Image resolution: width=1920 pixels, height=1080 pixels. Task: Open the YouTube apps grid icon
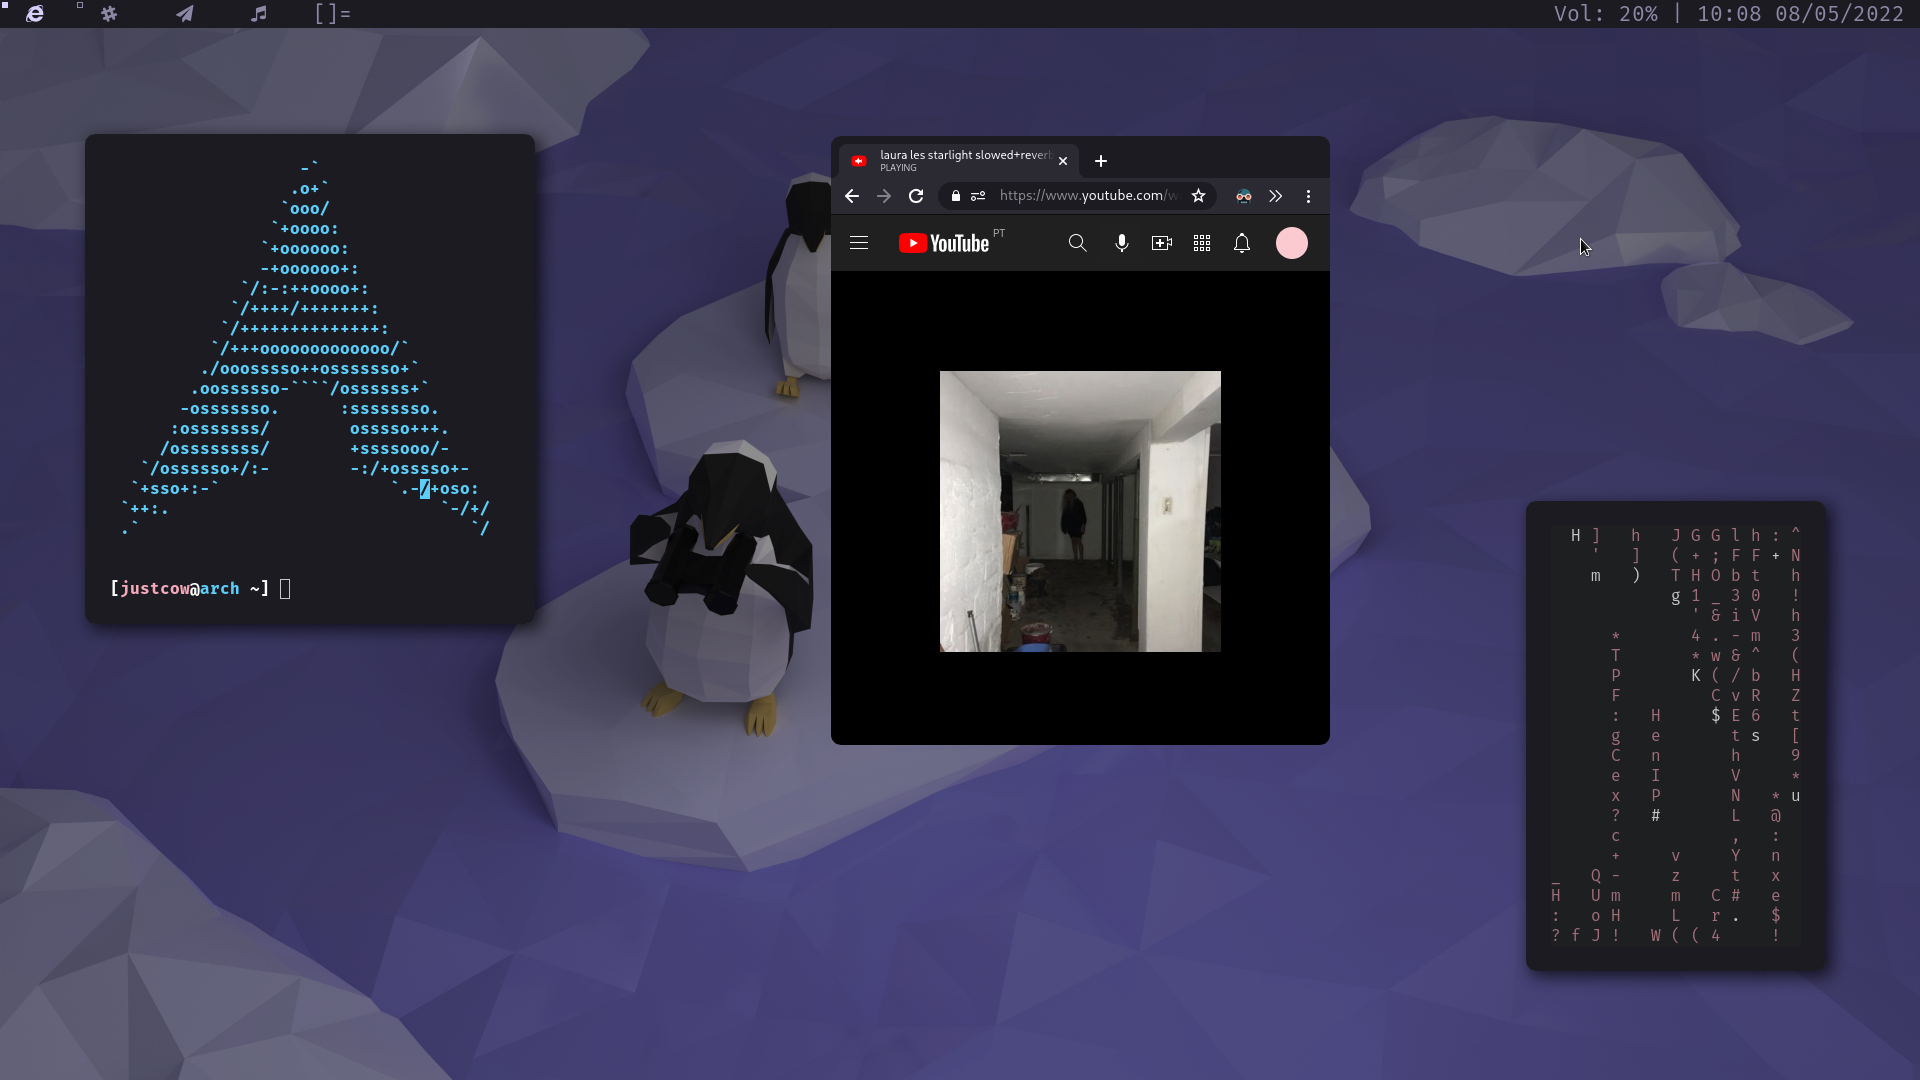[x=1201, y=243]
